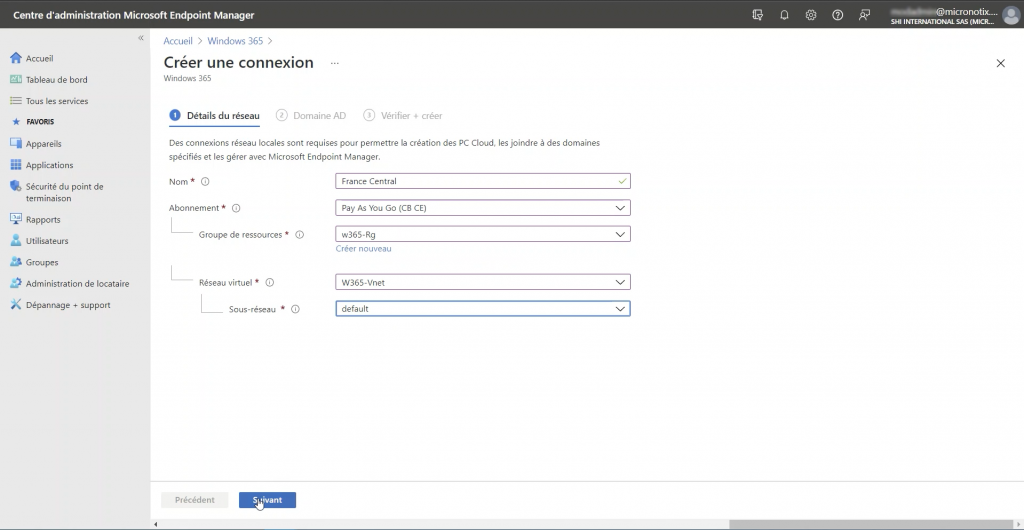1024x530 pixels.
Task: Select the Détails du réseau step tab
Action: click(214, 116)
